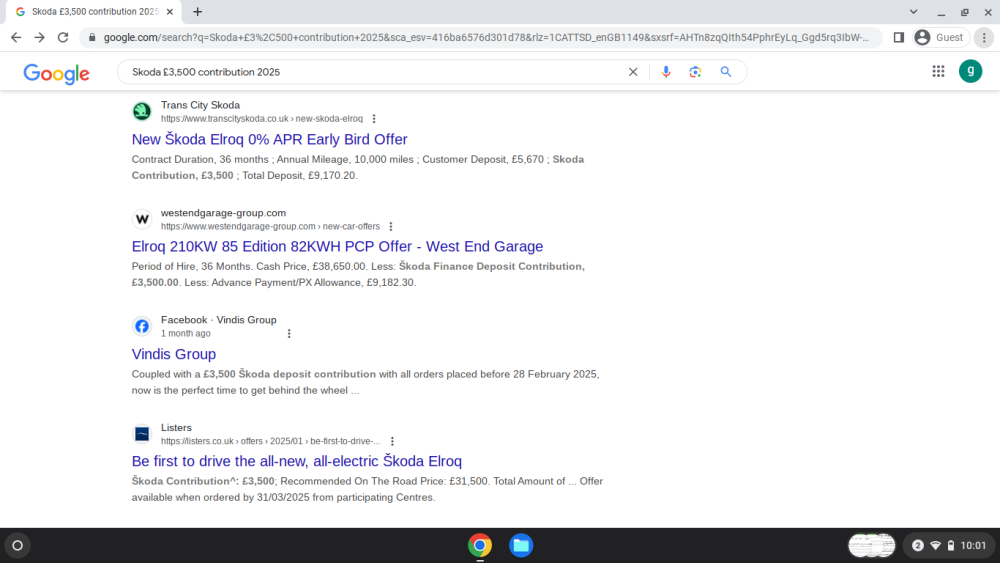This screenshot has height=563, width=1000.
Task: Reload the current page
Action: pyautogui.click(x=63, y=38)
